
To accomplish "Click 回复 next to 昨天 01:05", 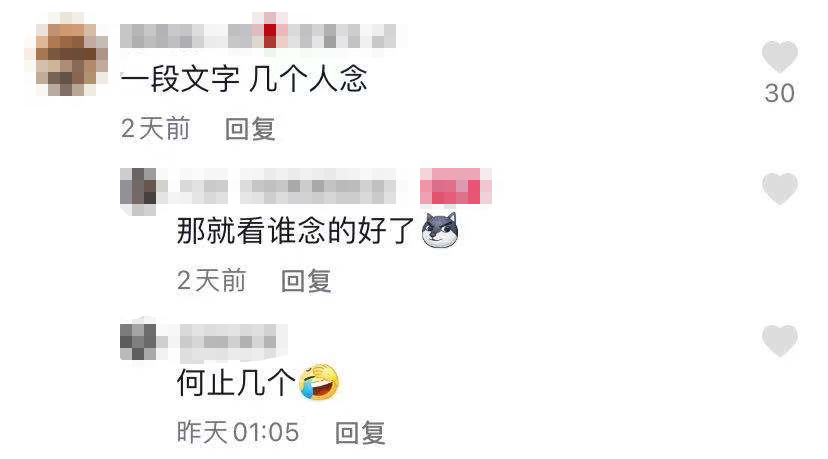I will point(360,433).
